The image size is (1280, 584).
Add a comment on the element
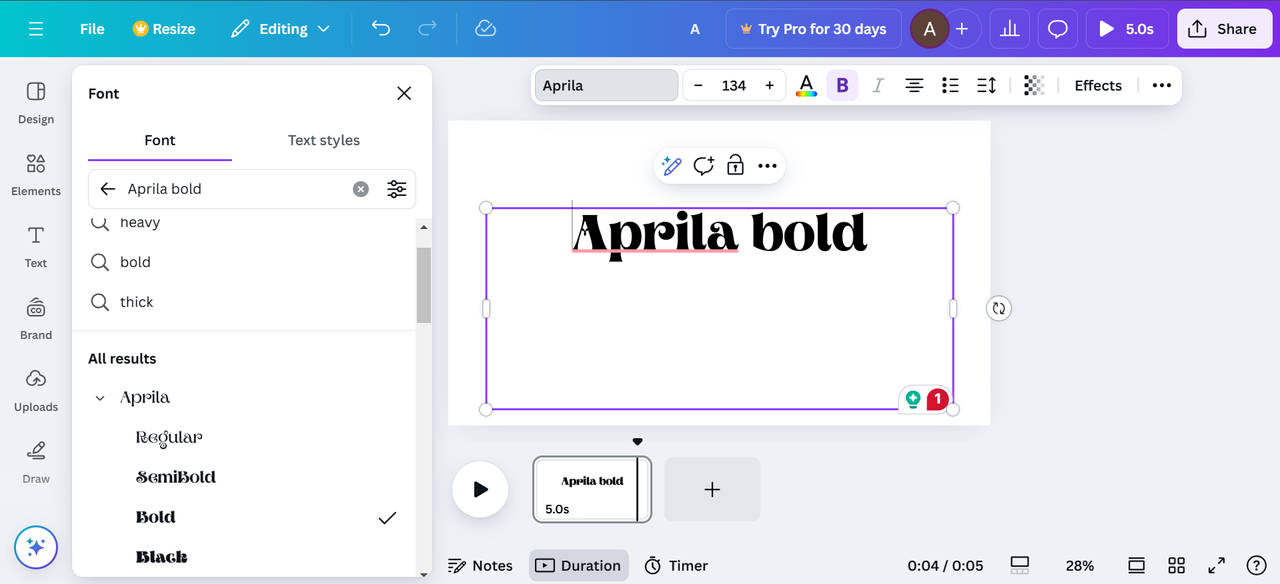click(x=704, y=166)
